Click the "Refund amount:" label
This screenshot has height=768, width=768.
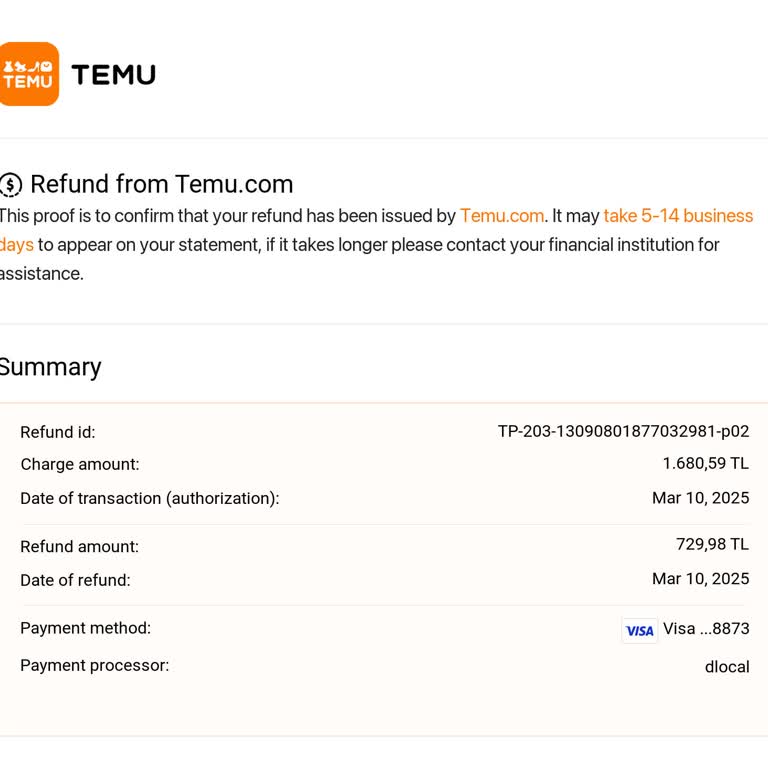pyautogui.click(x=80, y=547)
